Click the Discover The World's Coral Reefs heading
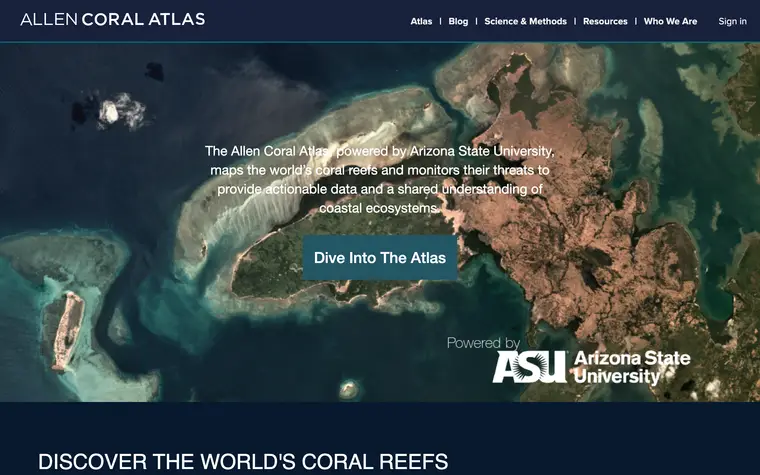This screenshot has width=760, height=475. (243, 461)
